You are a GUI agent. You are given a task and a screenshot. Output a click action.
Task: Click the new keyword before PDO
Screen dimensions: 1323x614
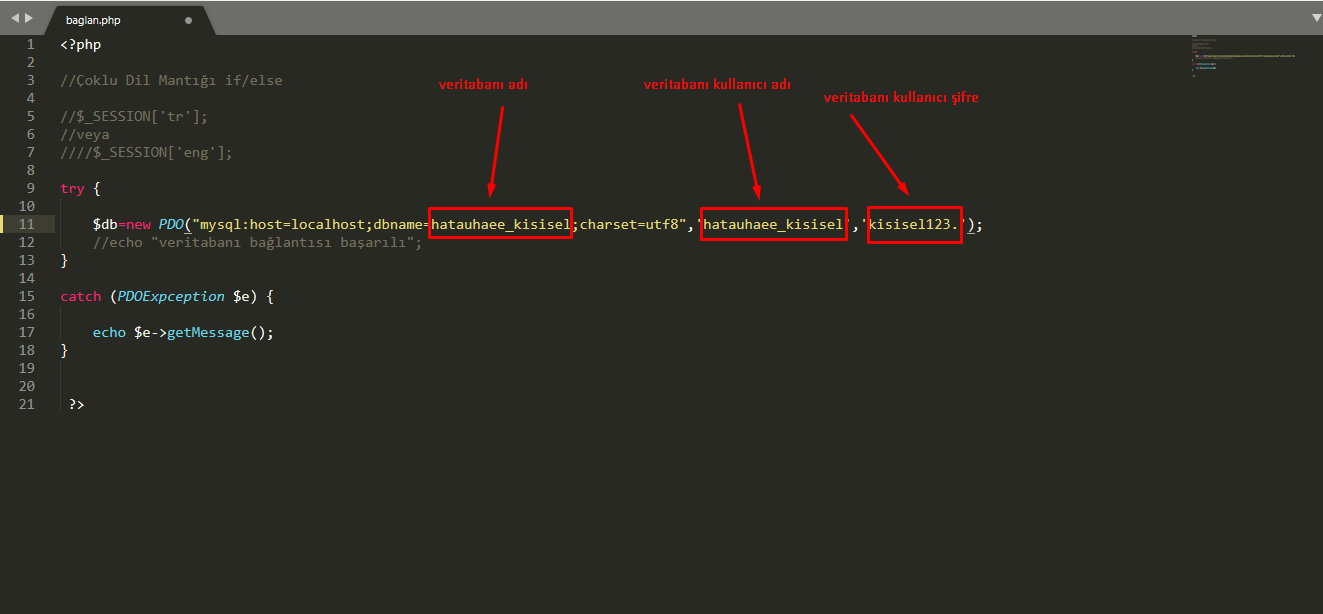tap(138, 225)
